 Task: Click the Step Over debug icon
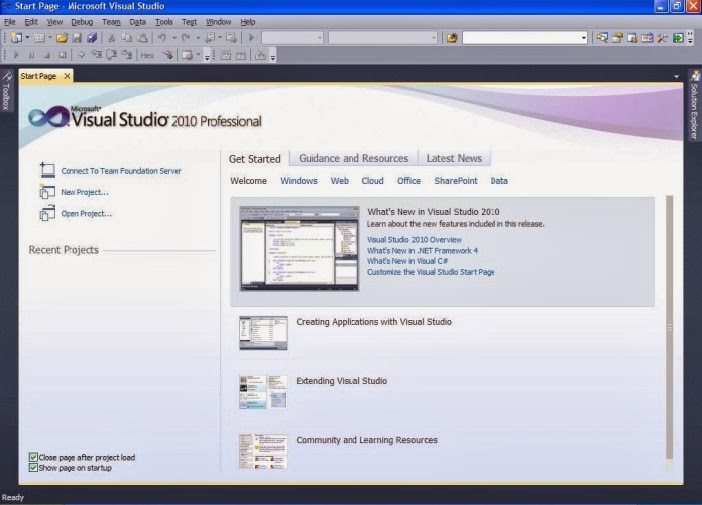pos(111,55)
